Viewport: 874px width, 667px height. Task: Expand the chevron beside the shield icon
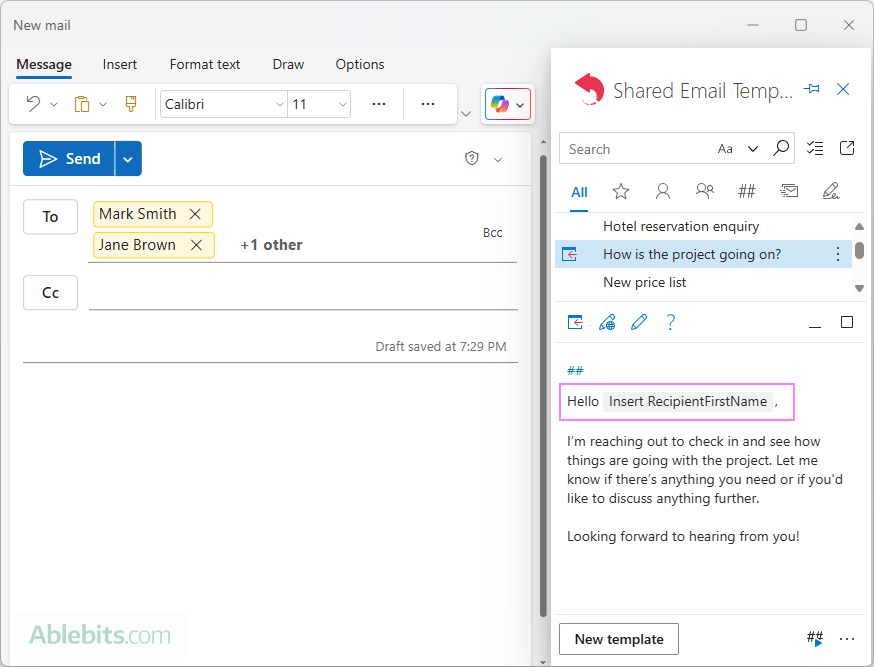498,160
